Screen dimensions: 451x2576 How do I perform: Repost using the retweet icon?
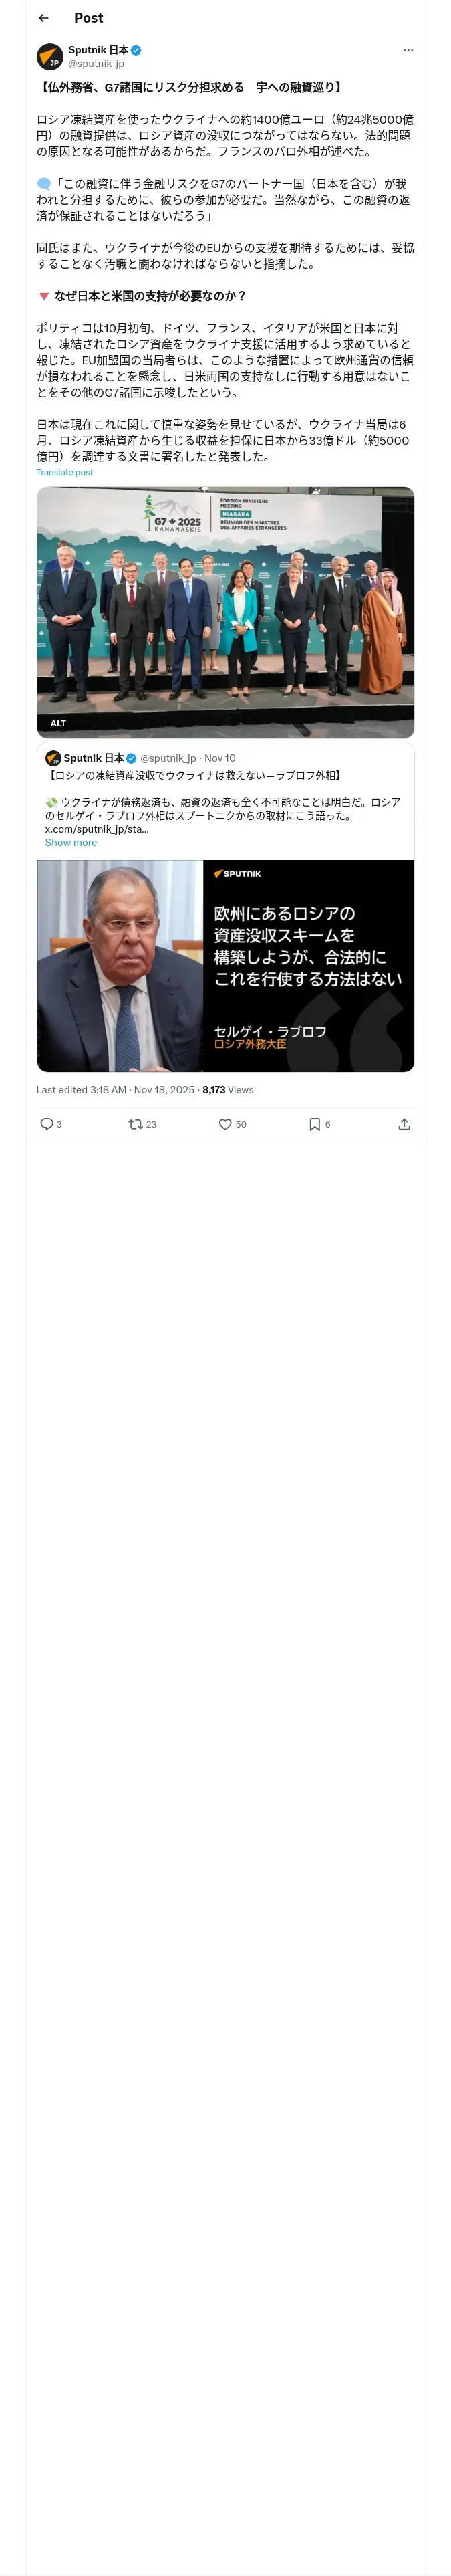(135, 1124)
